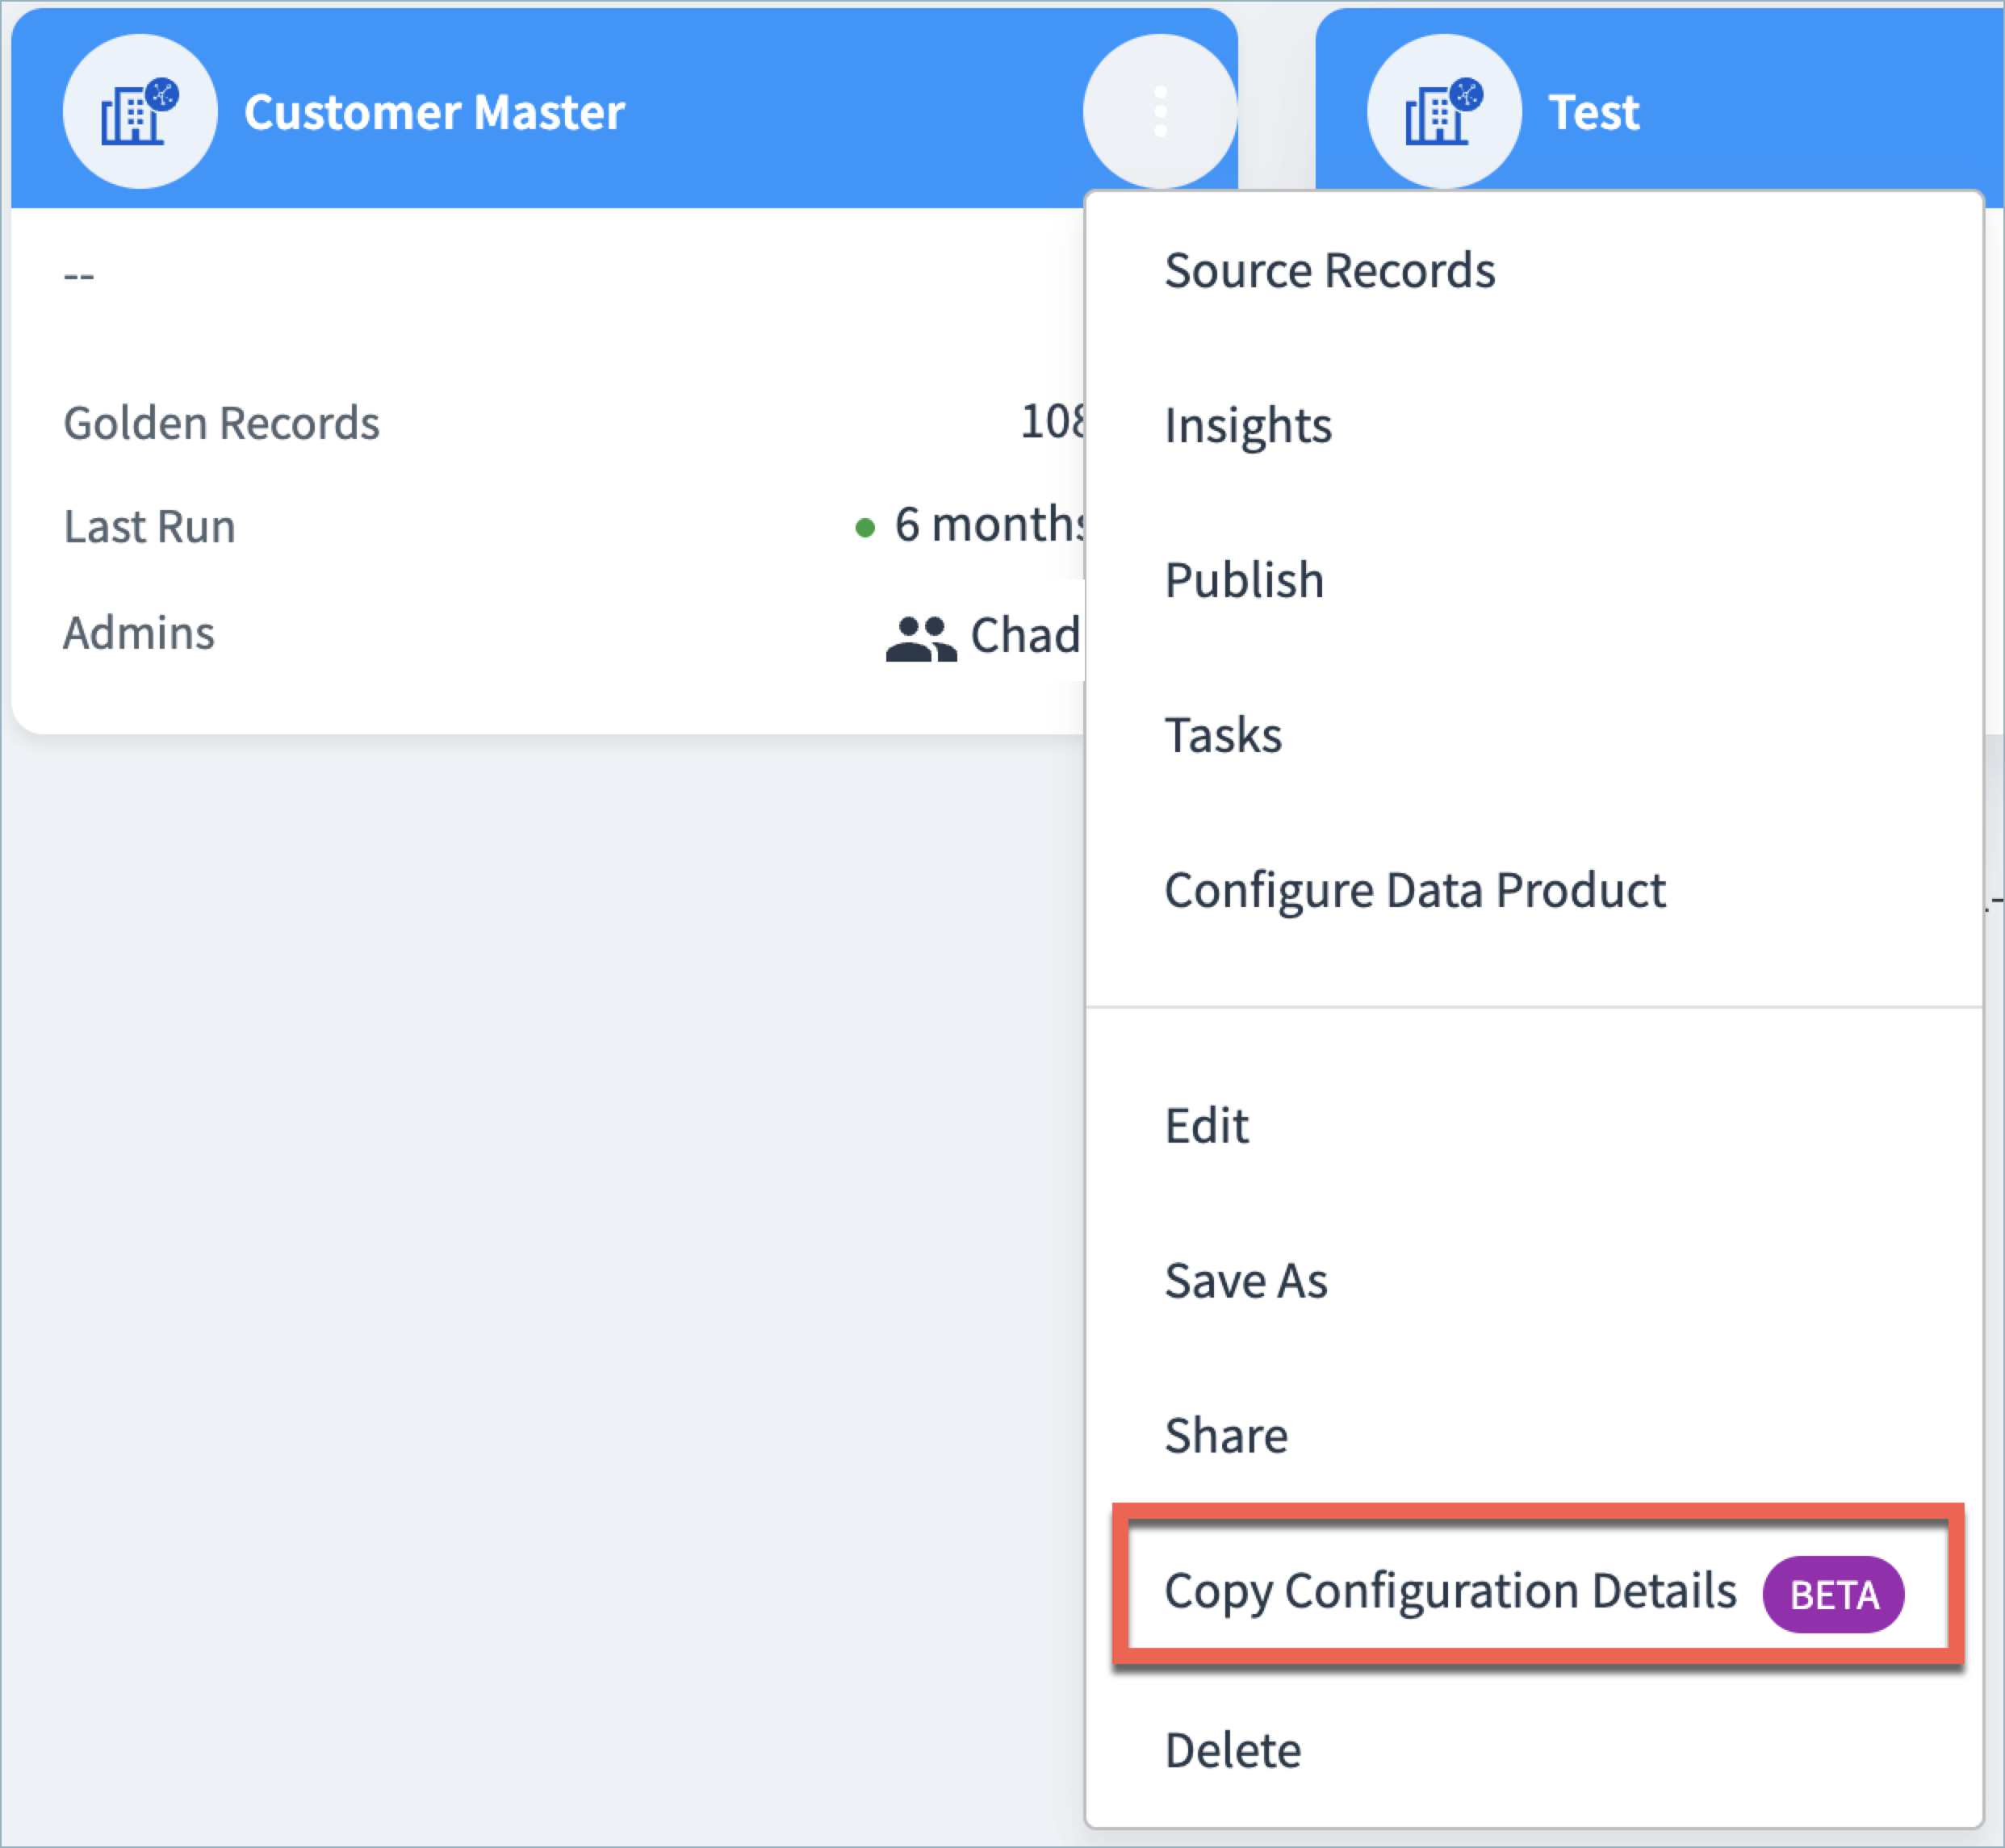Select Share from the menu
The image size is (2005, 1848).
tap(1225, 1436)
